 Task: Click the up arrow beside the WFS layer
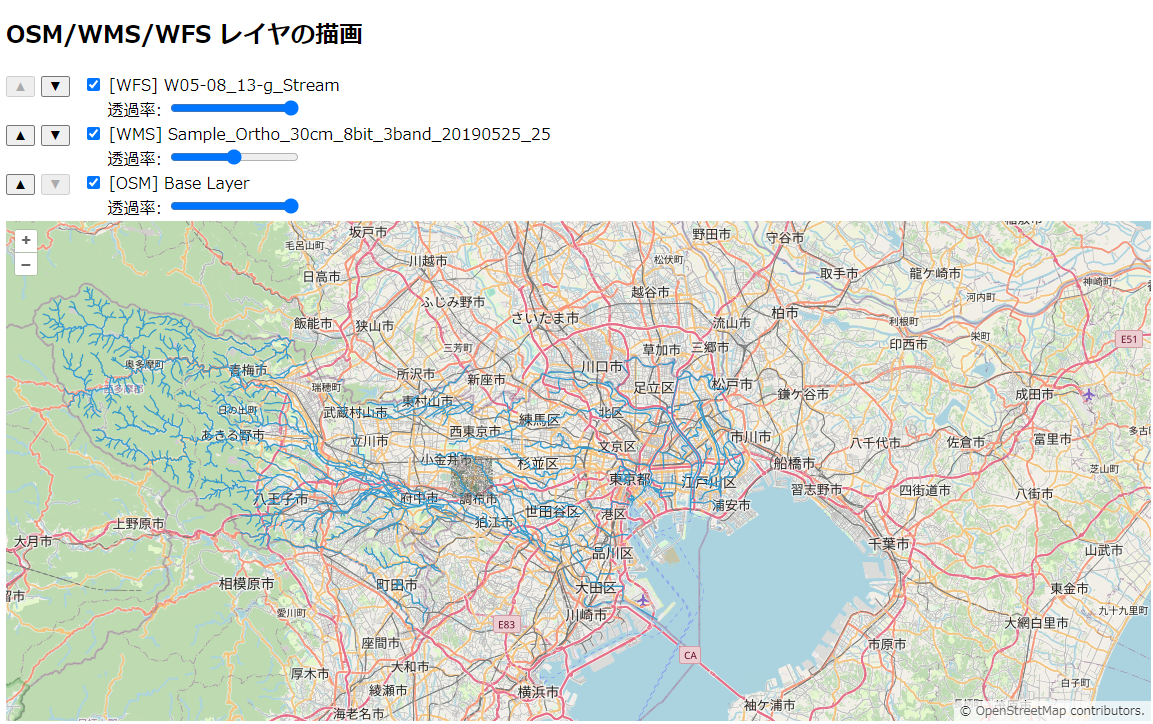click(x=19, y=86)
